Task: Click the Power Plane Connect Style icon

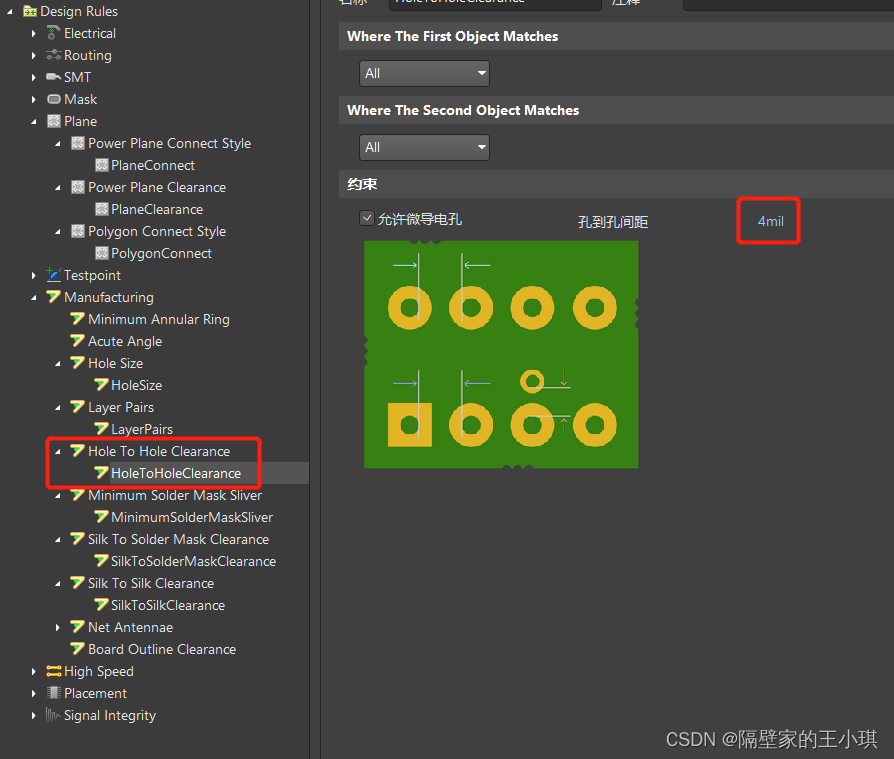Action: 78,143
